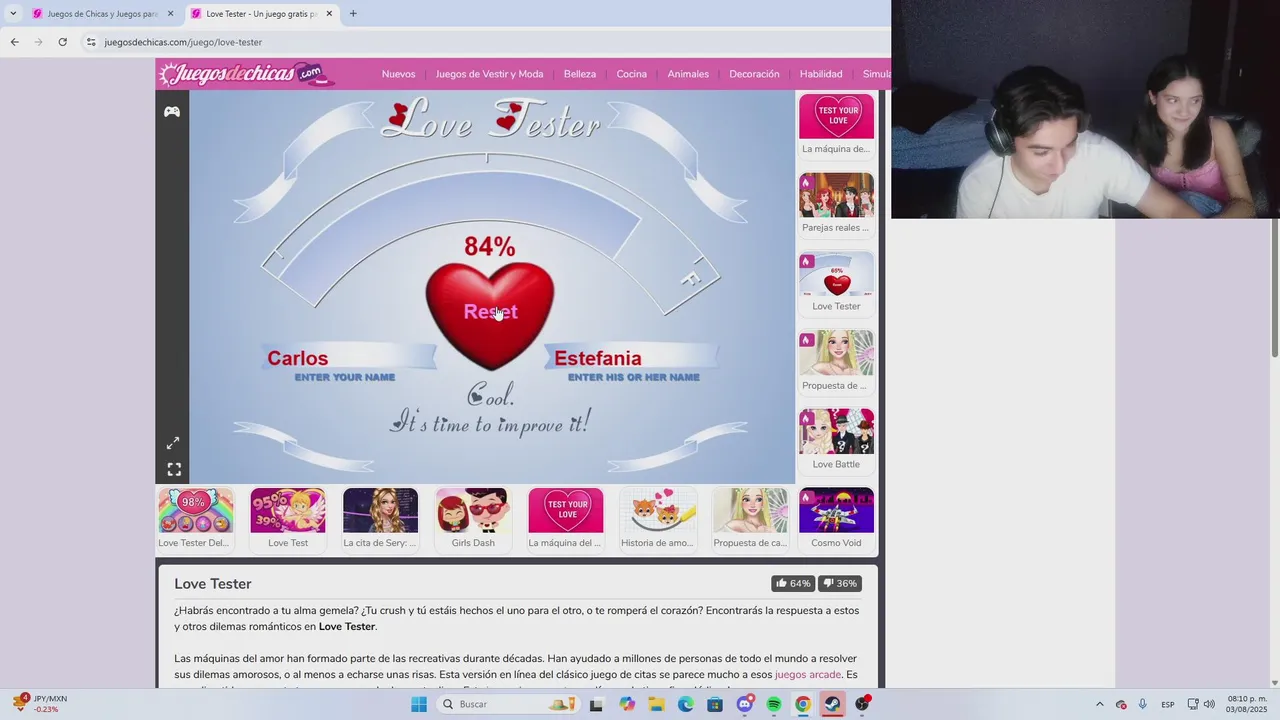The height and width of the screenshot is (720, 1280).
Task: Open La máquina del... bottom thumbnail
Action: [x=565, y=520]
